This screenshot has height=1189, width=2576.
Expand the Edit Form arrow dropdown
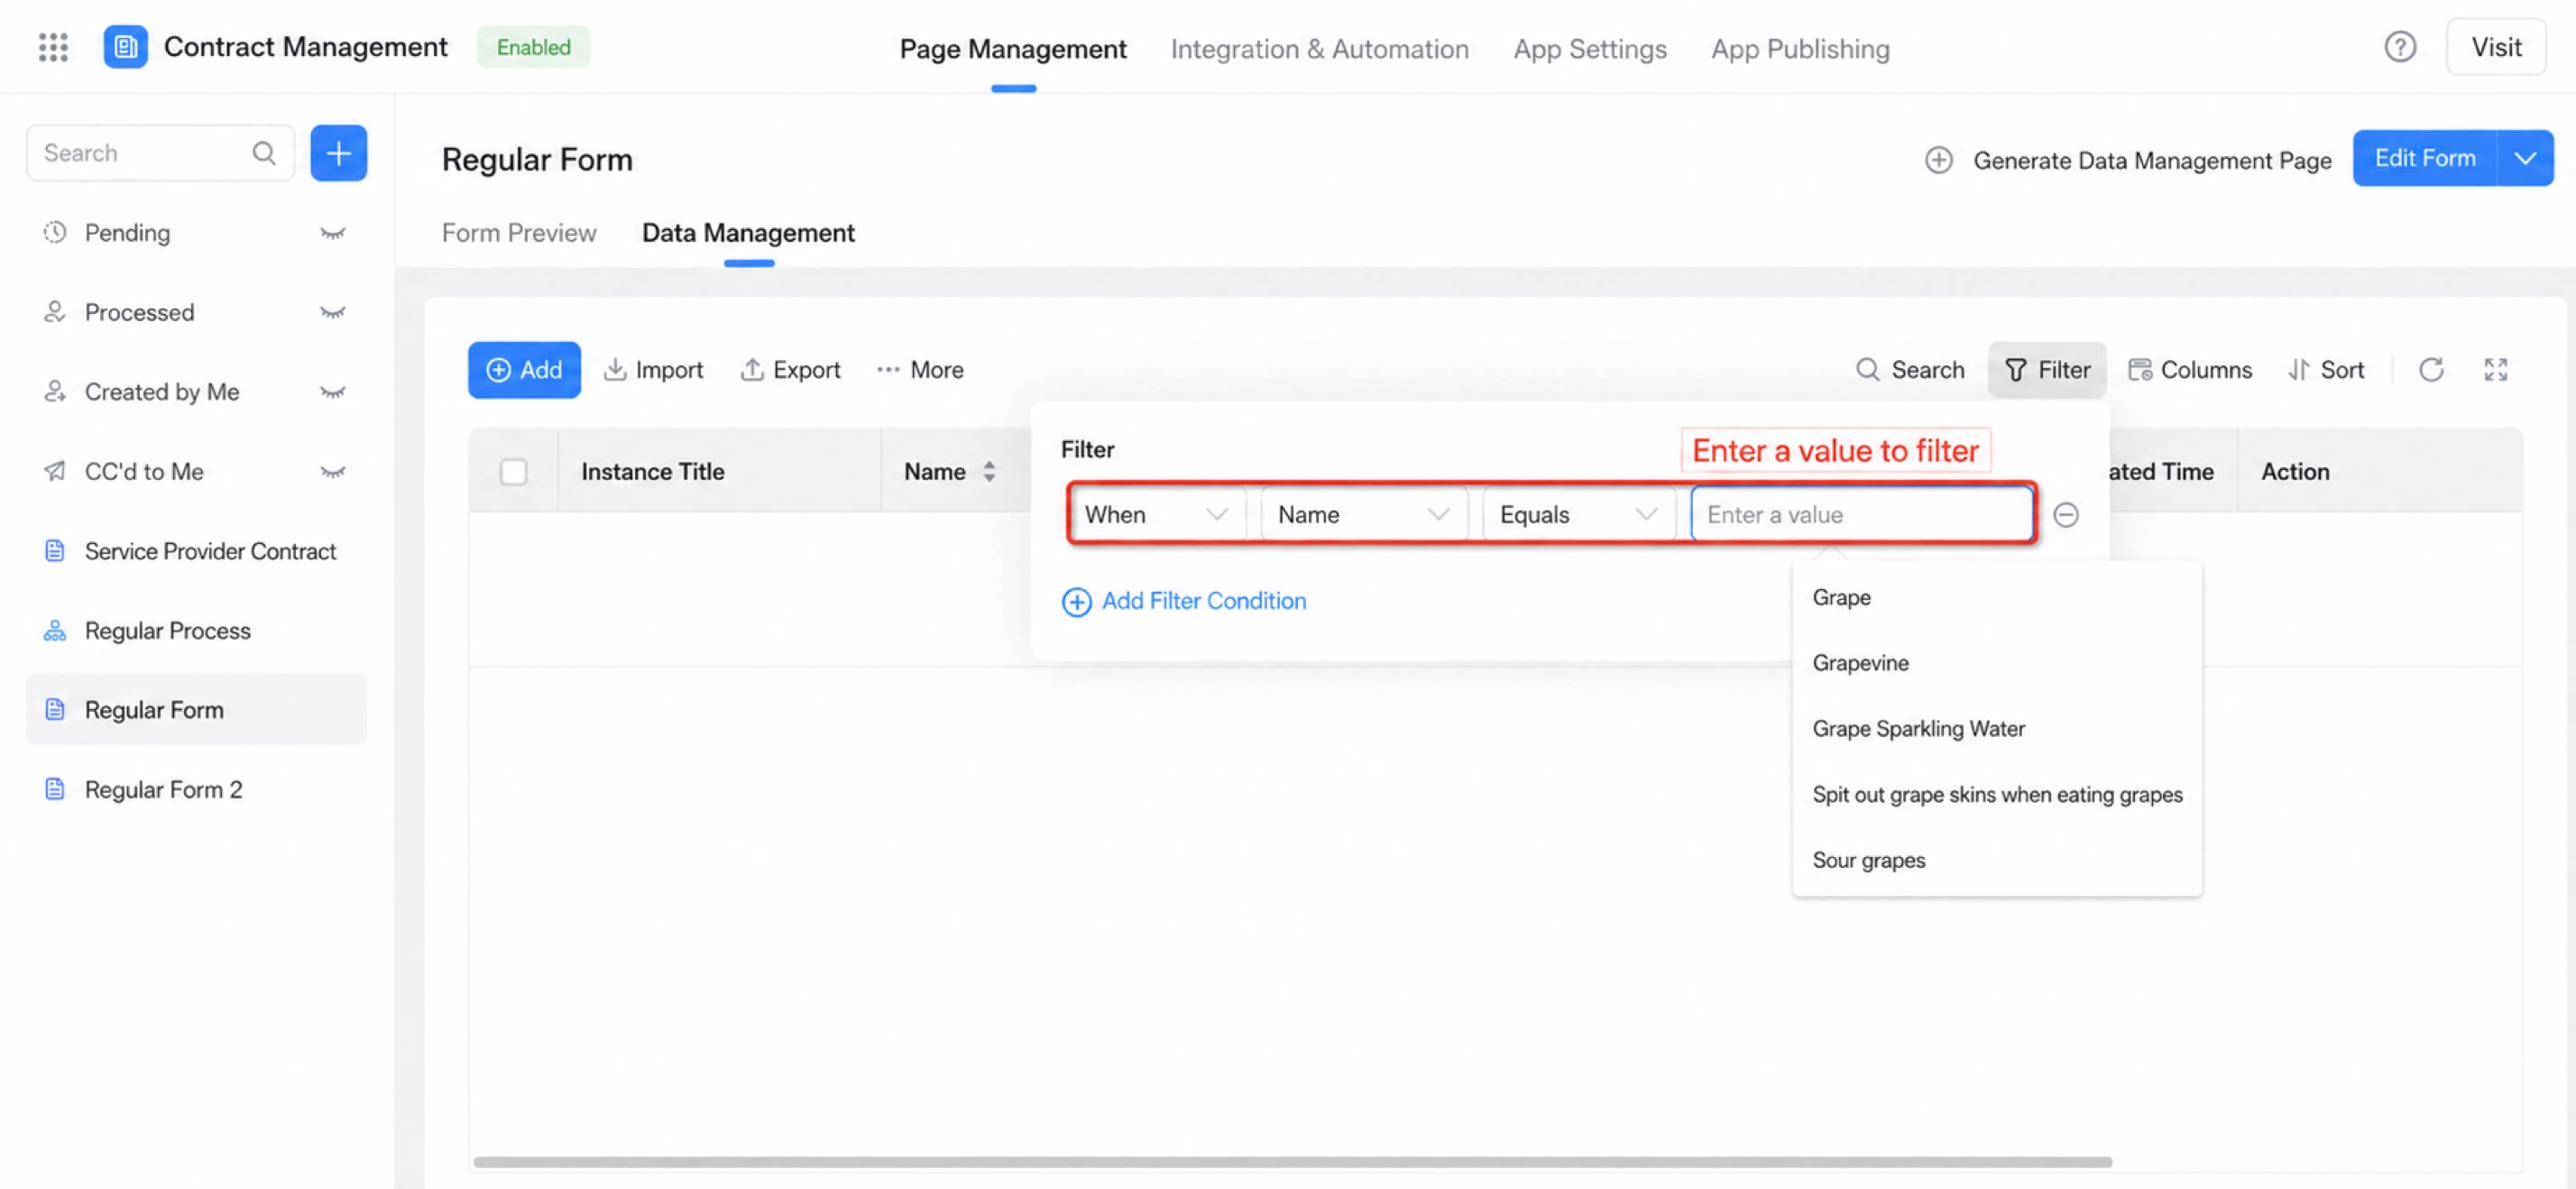pyautogui.click(x=2525, y=158)
